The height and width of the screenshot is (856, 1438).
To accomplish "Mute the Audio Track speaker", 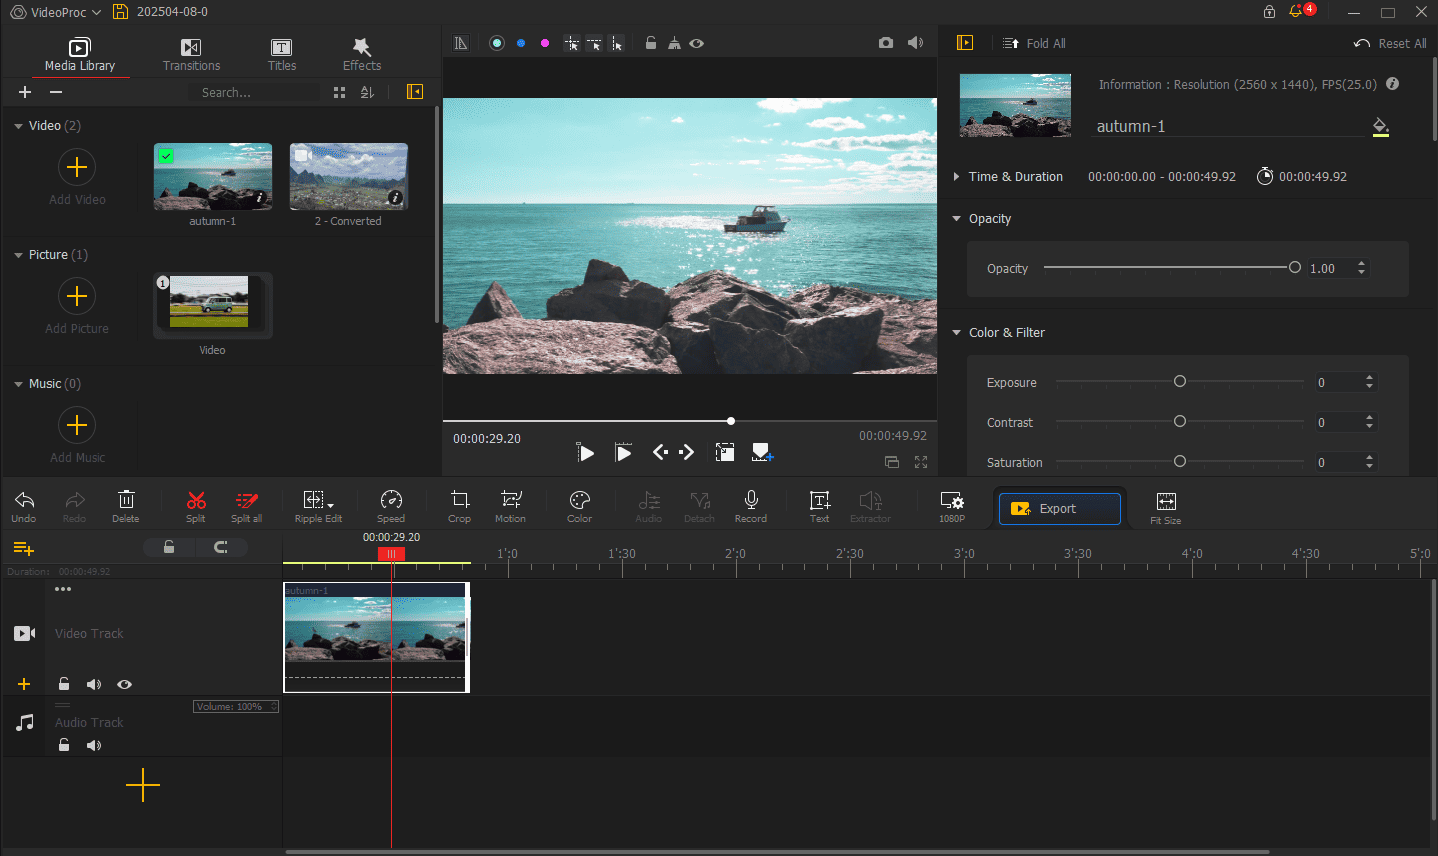I will click(x=94, y=746).
